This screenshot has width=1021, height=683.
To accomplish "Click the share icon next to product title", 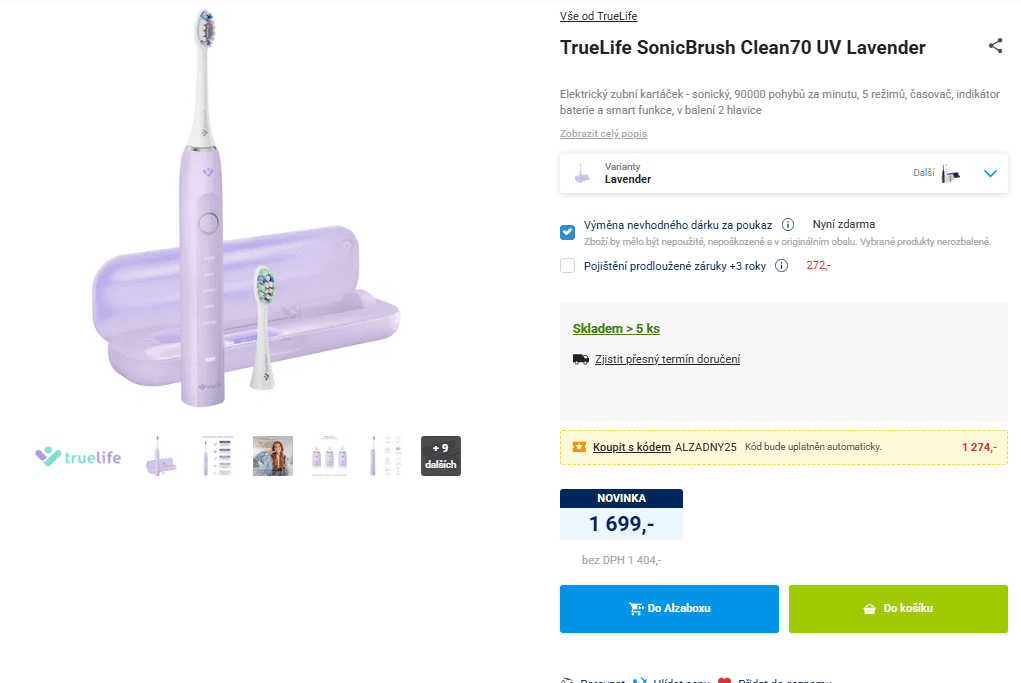I will coord(995,45).
